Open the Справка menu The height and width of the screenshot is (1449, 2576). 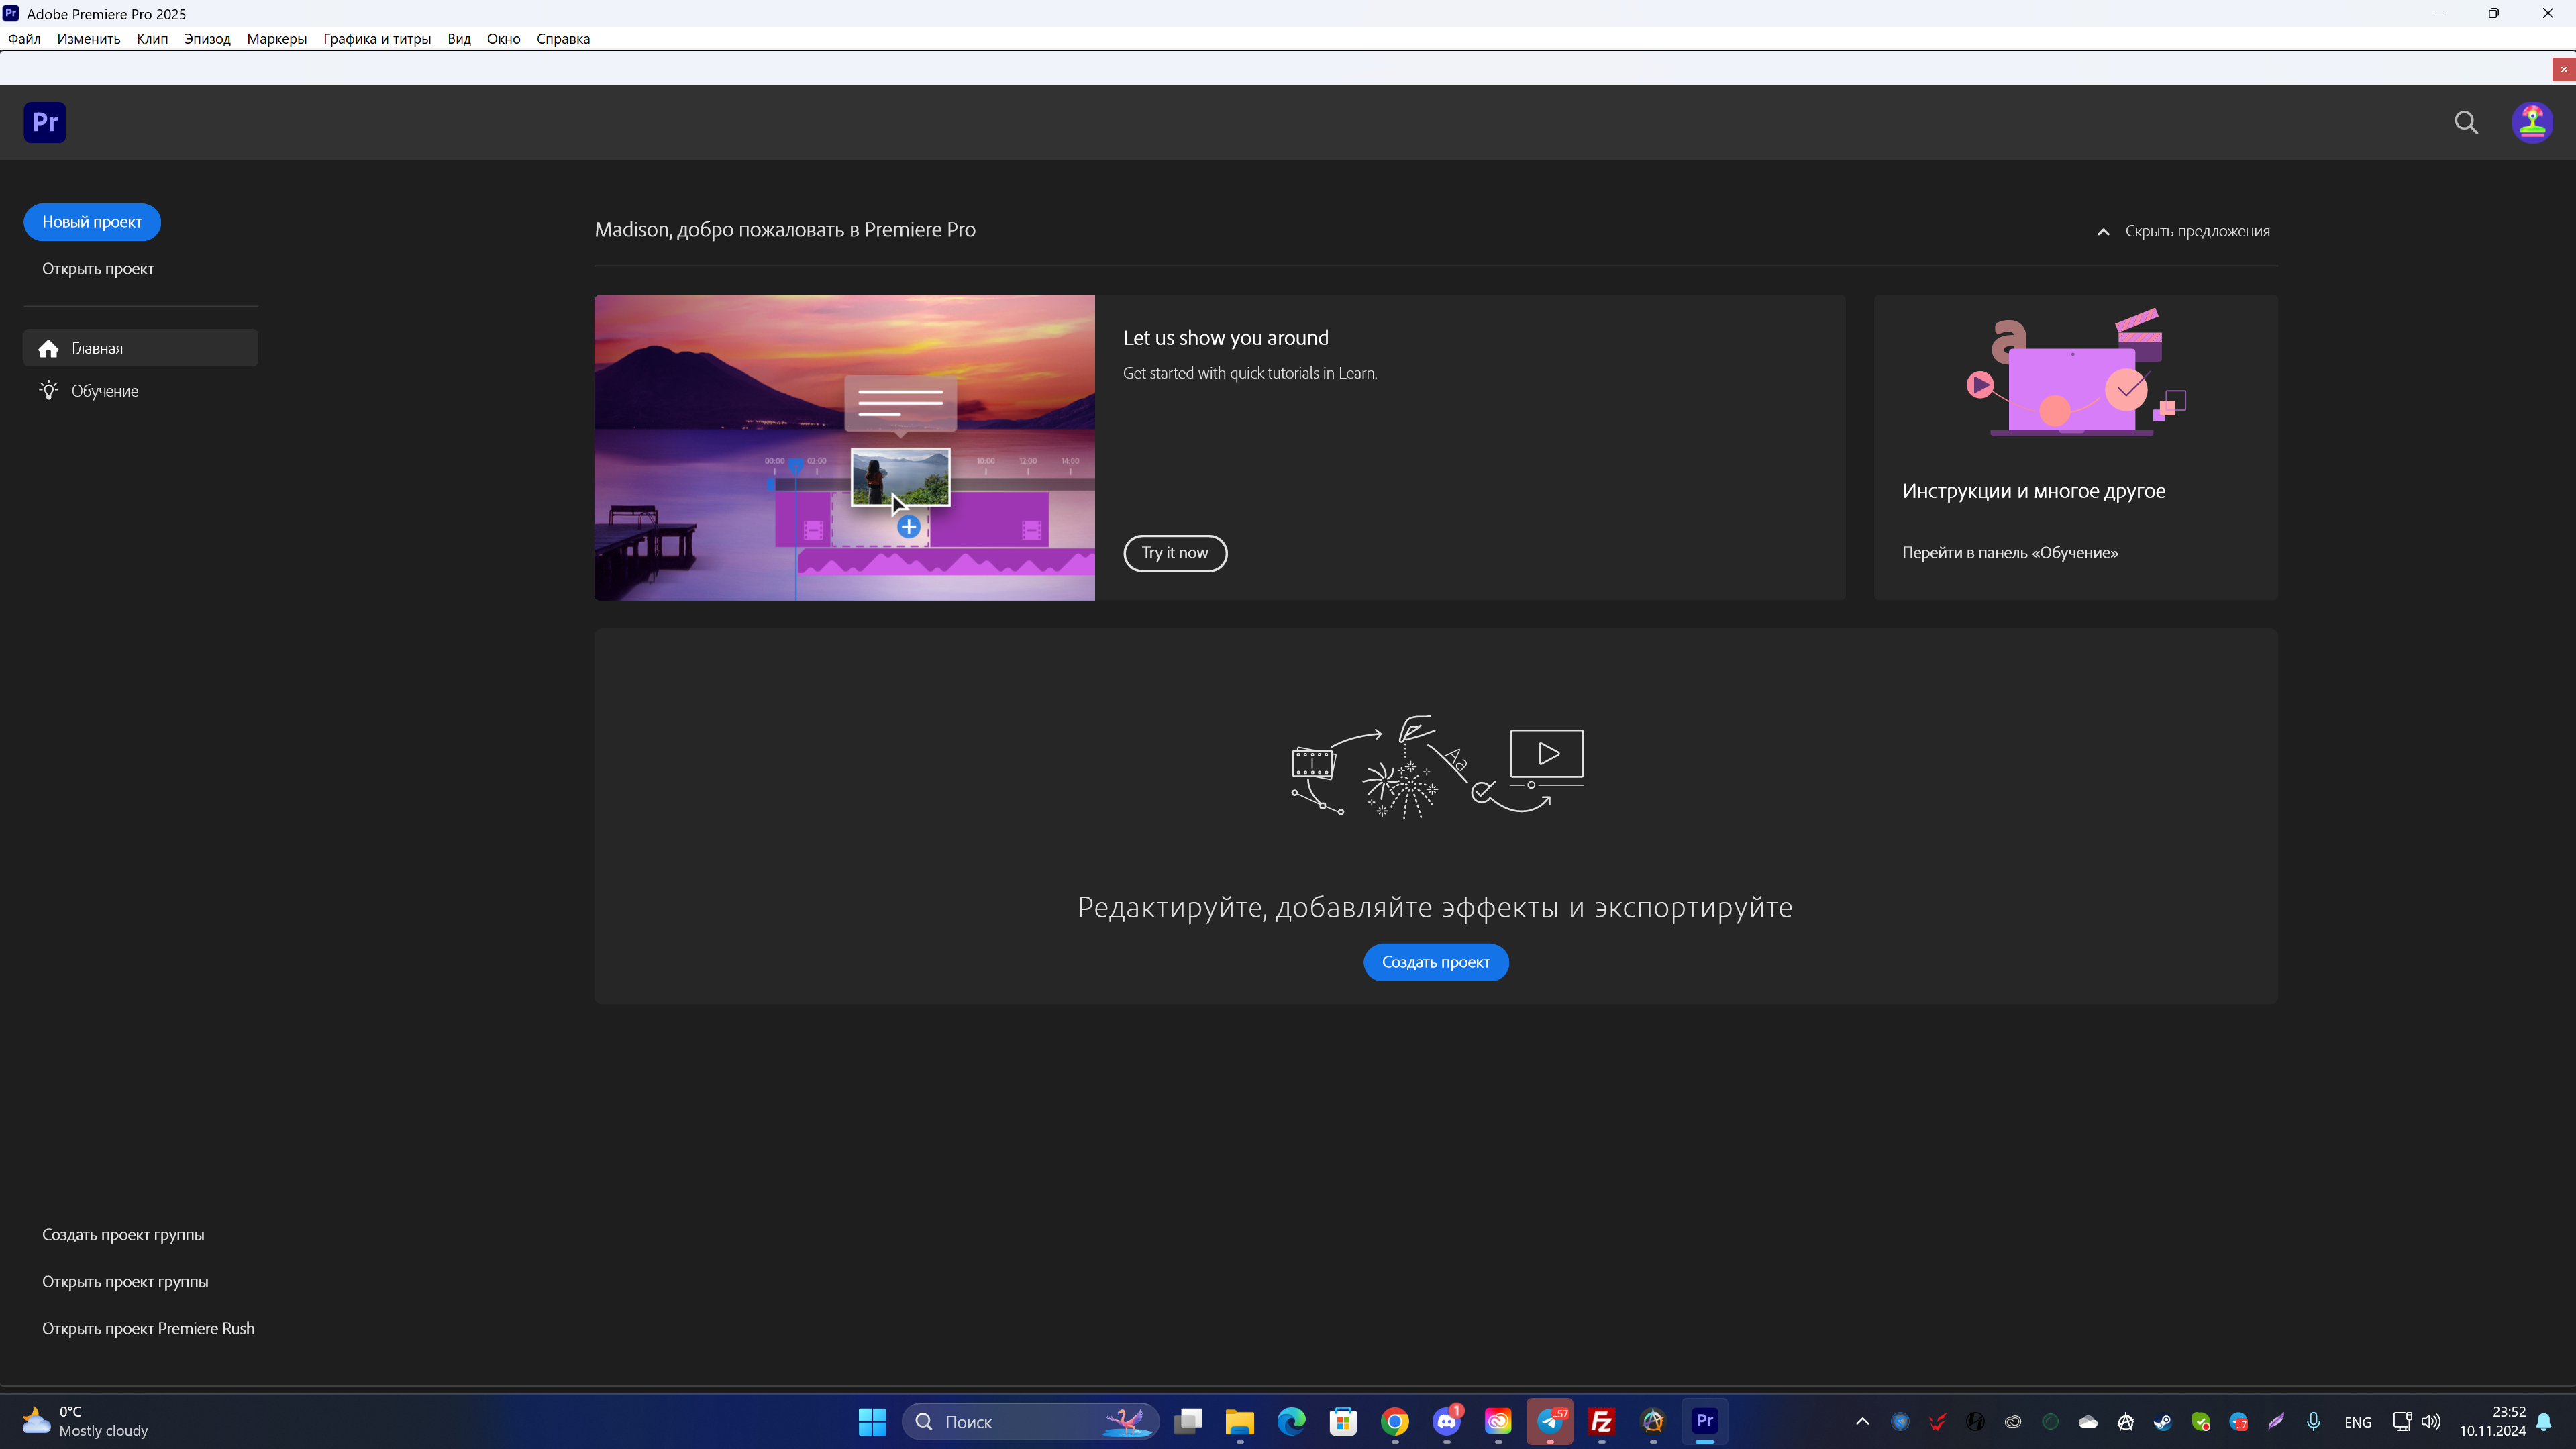(x=563, y=39)
